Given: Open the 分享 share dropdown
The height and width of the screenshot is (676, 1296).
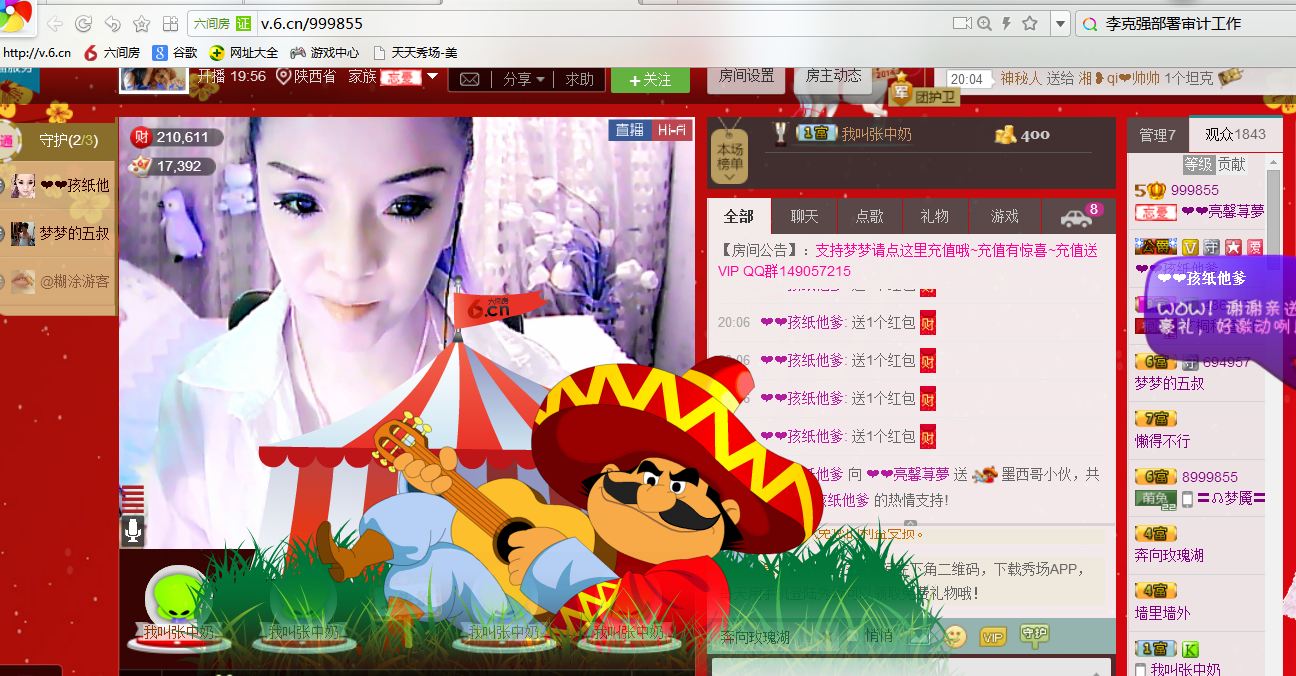Looking at the screenshot, I should 524,80.
